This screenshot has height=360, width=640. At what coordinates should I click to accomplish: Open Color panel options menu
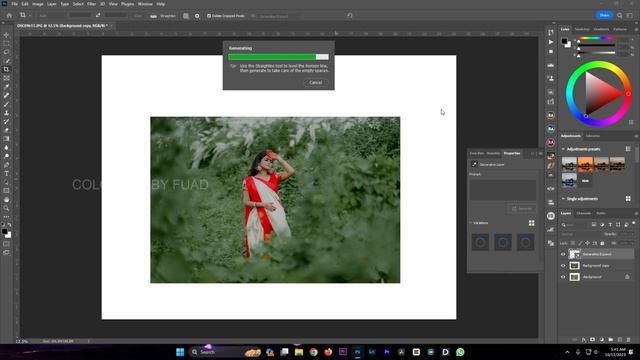coord(636,29)
